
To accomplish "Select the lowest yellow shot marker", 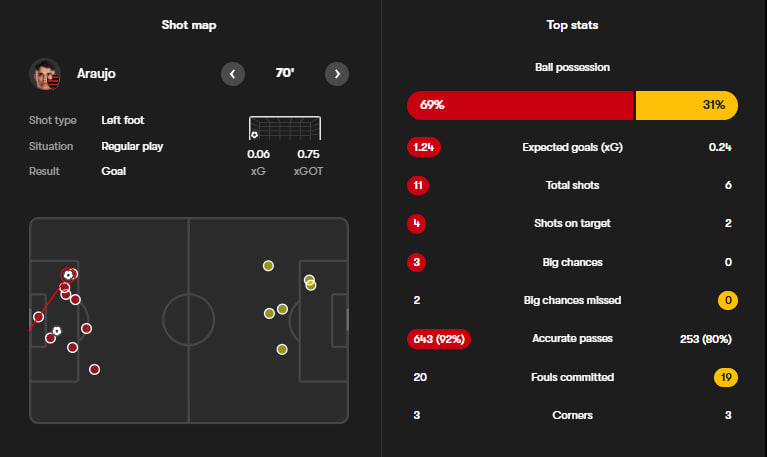I will click(282, 349).
